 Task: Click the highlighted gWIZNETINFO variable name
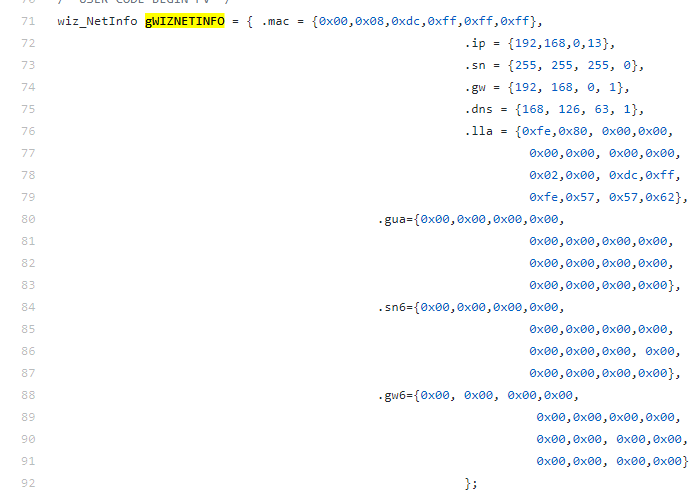point(184,21)
